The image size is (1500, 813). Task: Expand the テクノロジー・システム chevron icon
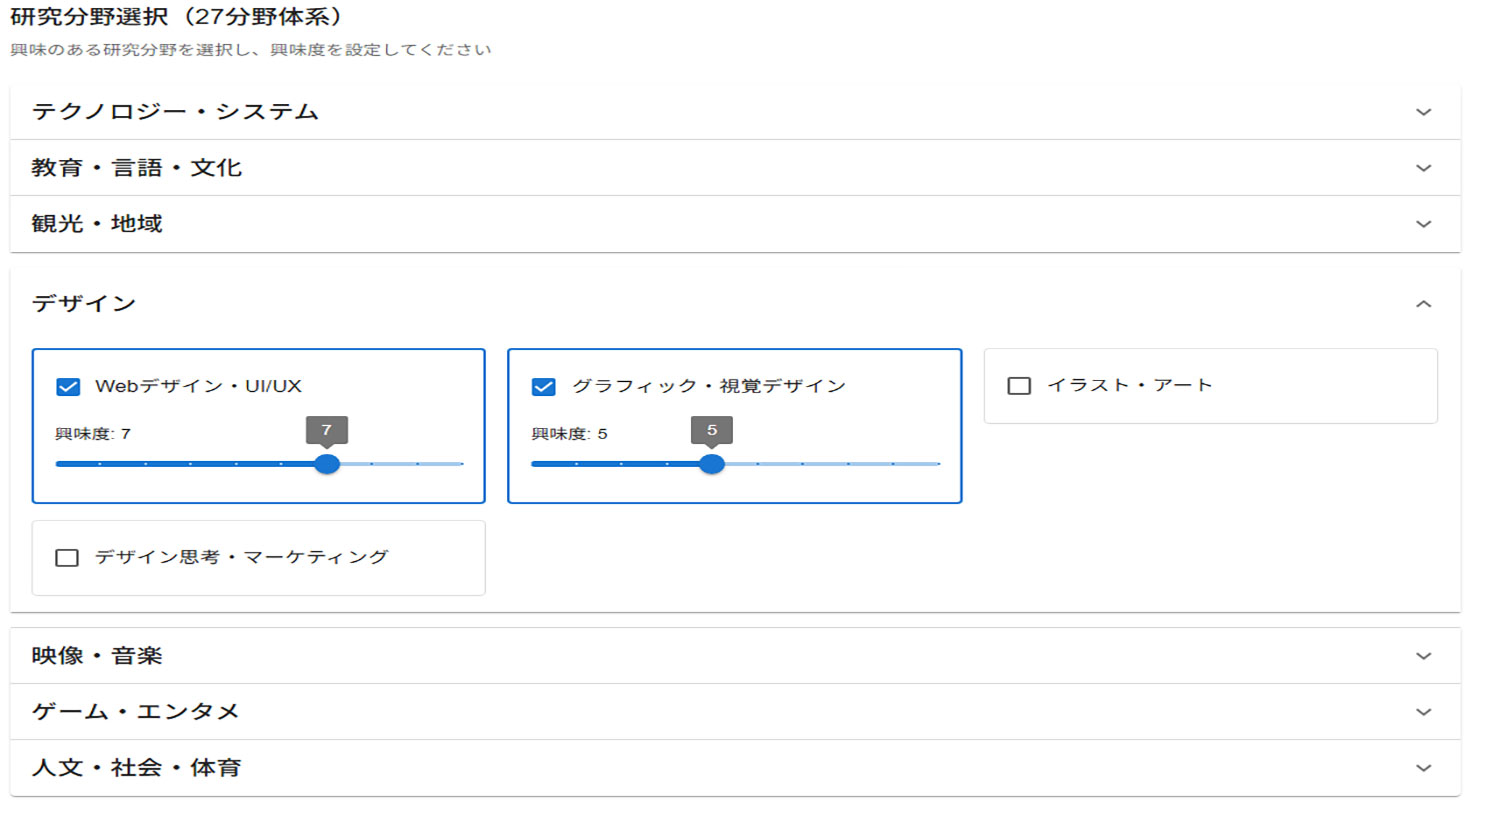click(x=1423, y=112)
